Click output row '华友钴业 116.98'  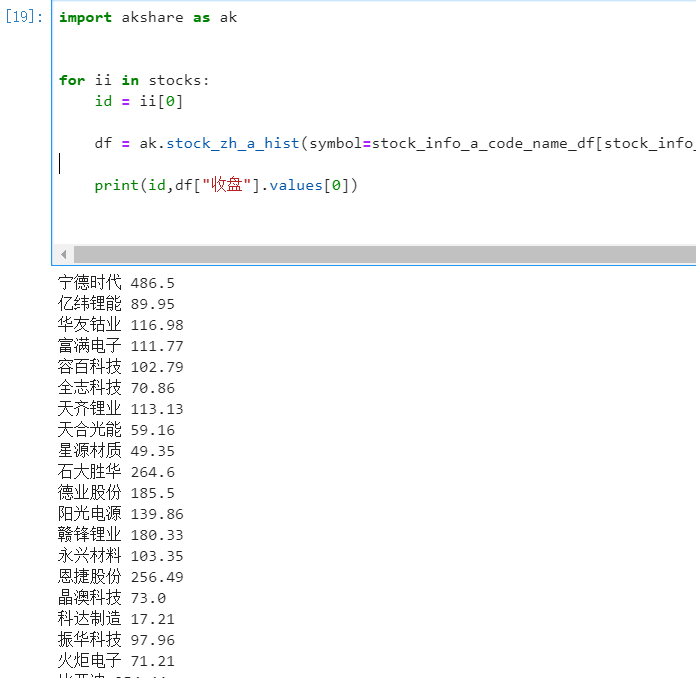120,325
